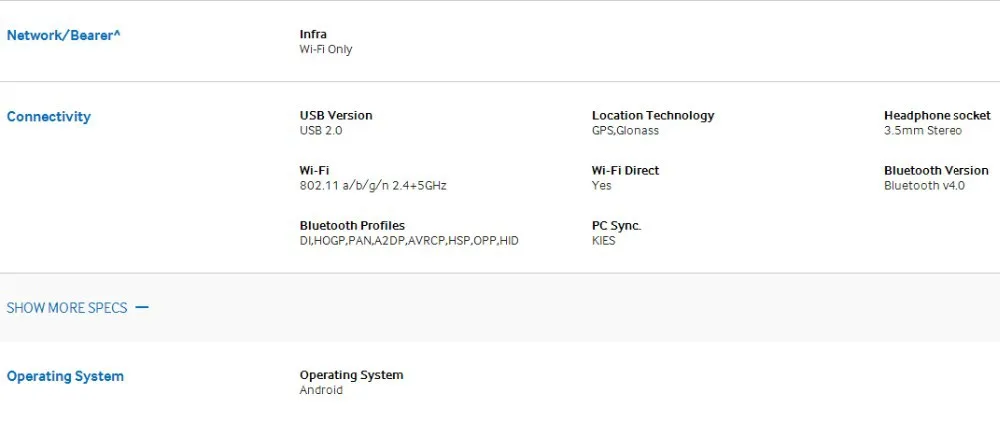The width and height of the screenshot is (1000, 422).
Task: Click the KIES value text
Action: (603, 241)
